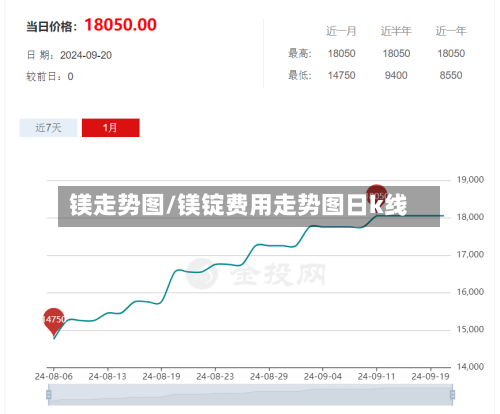Click the 最低 row label
The width and height of the screenshot is (500, 414).
coord(300,75)
